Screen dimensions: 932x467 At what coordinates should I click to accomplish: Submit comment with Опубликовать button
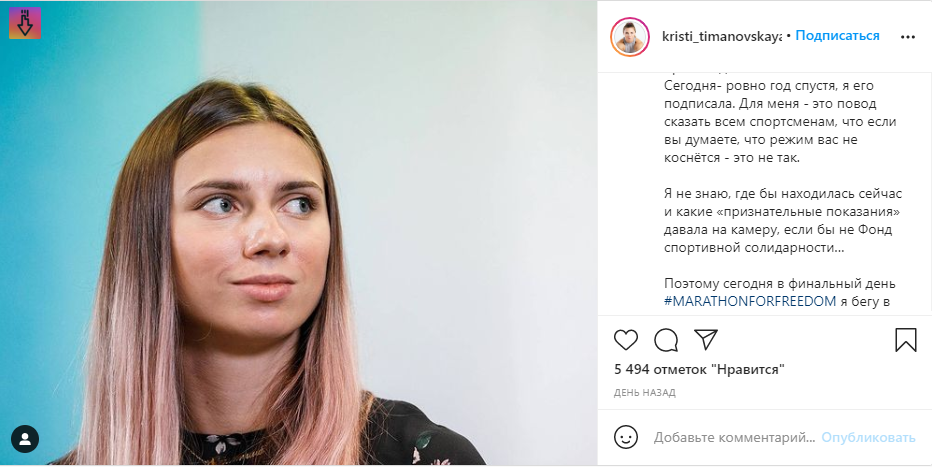tap(868, 438)
